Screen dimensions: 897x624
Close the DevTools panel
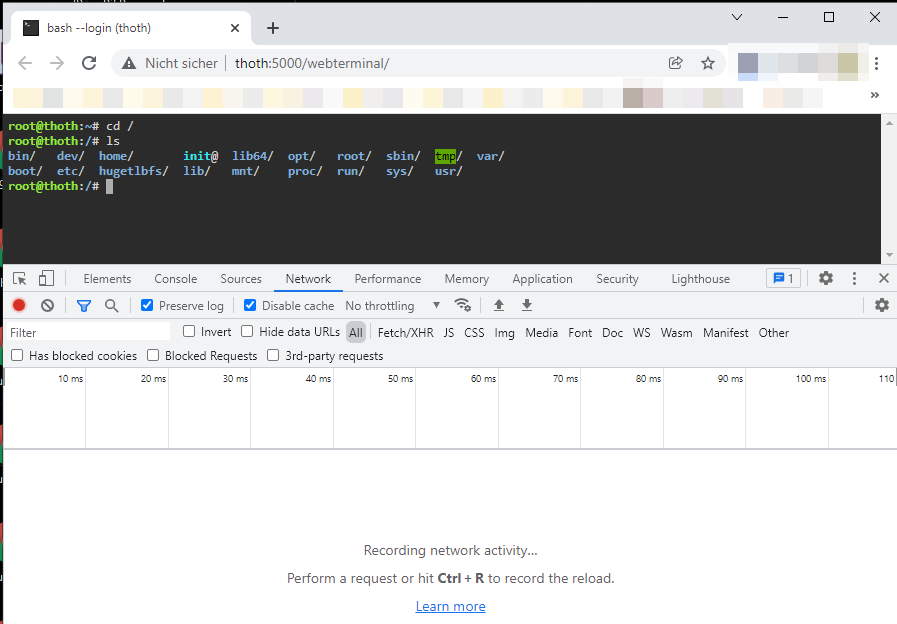pos(883,278)
